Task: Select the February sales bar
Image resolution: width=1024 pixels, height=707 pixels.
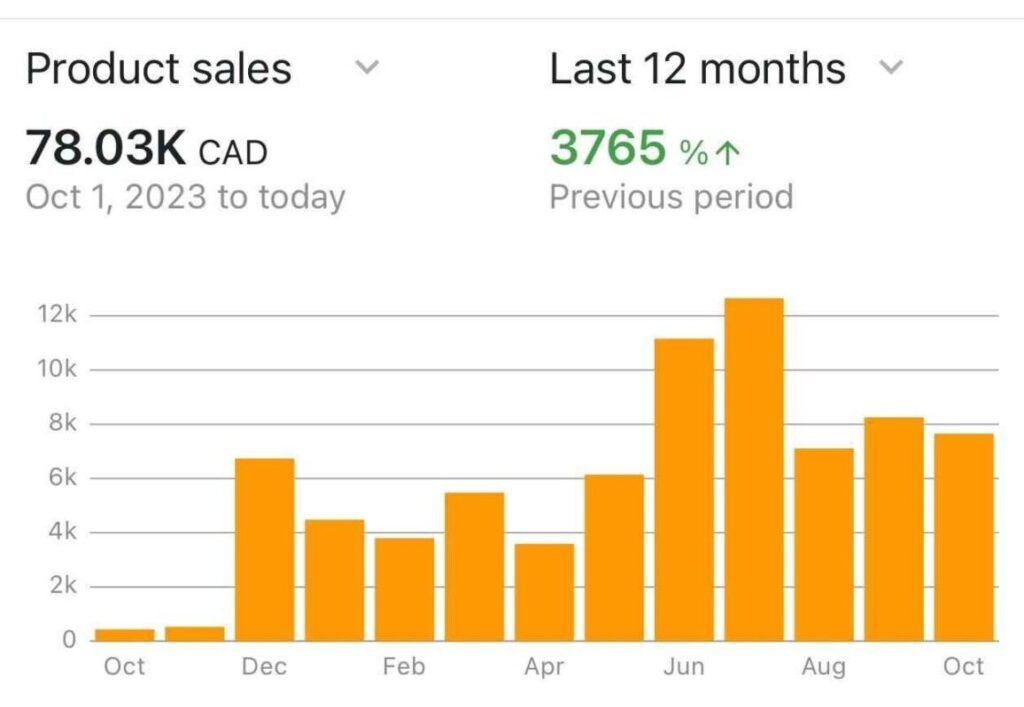Action: point(405,589)
